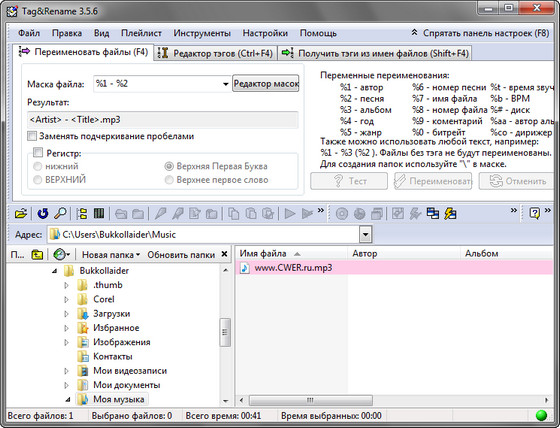This screenshot has height=428, width=560.
Task: Select the Верхнее первое слово radio button
Action: tap(169, 180)
